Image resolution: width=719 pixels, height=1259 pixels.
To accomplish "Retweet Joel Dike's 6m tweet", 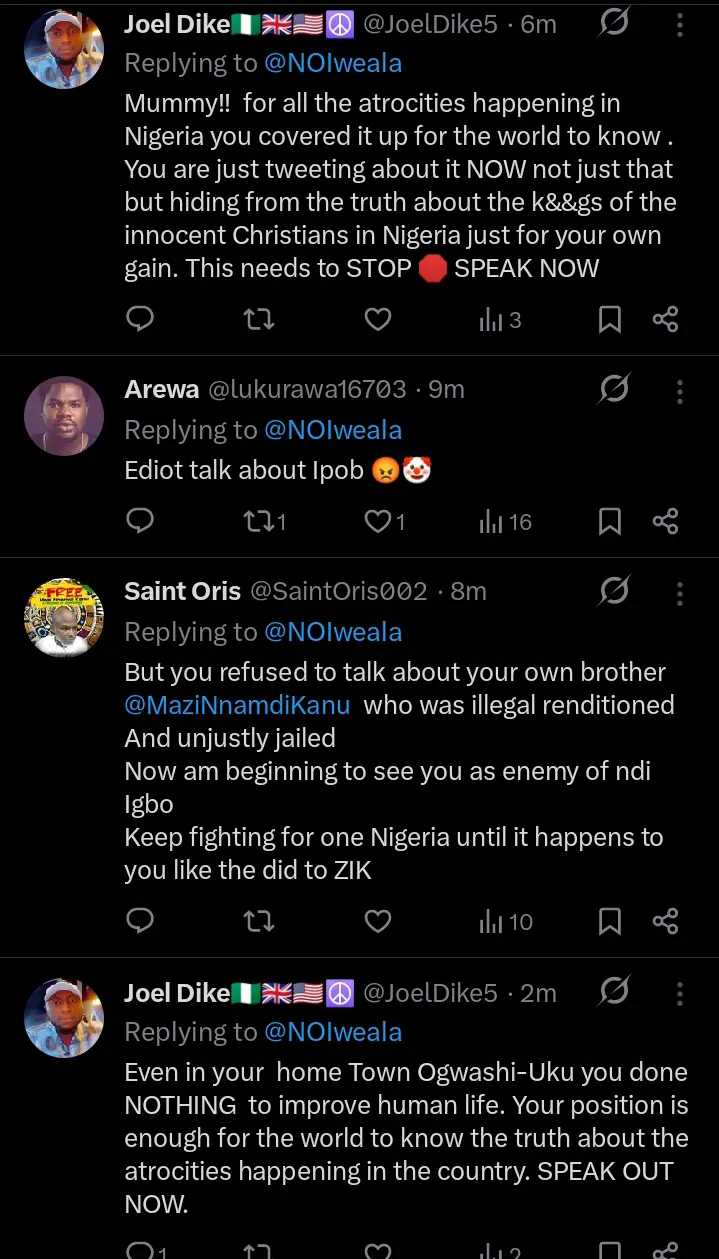I will [259, 320].
